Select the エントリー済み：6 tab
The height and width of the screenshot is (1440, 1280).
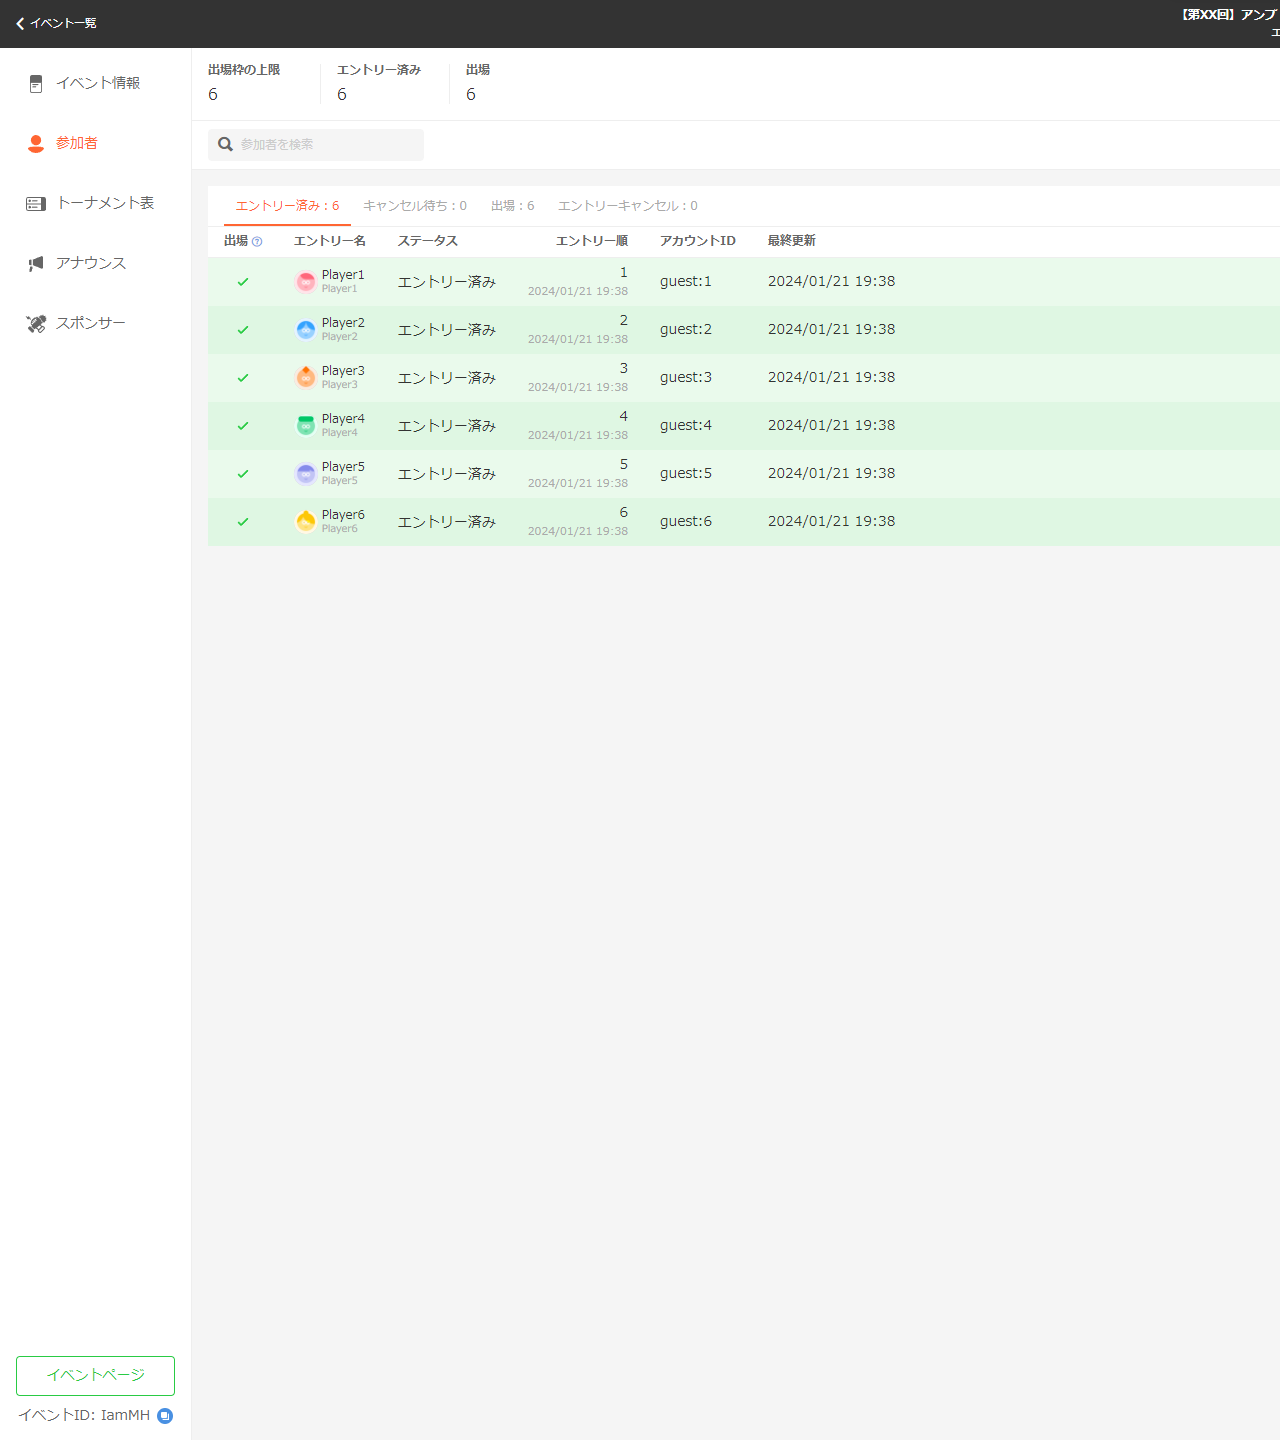tap(287, 206)
